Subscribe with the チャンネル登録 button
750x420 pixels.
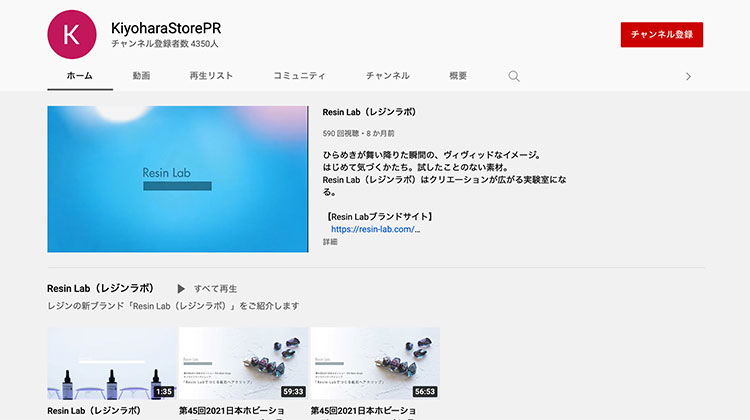(662, 34)
